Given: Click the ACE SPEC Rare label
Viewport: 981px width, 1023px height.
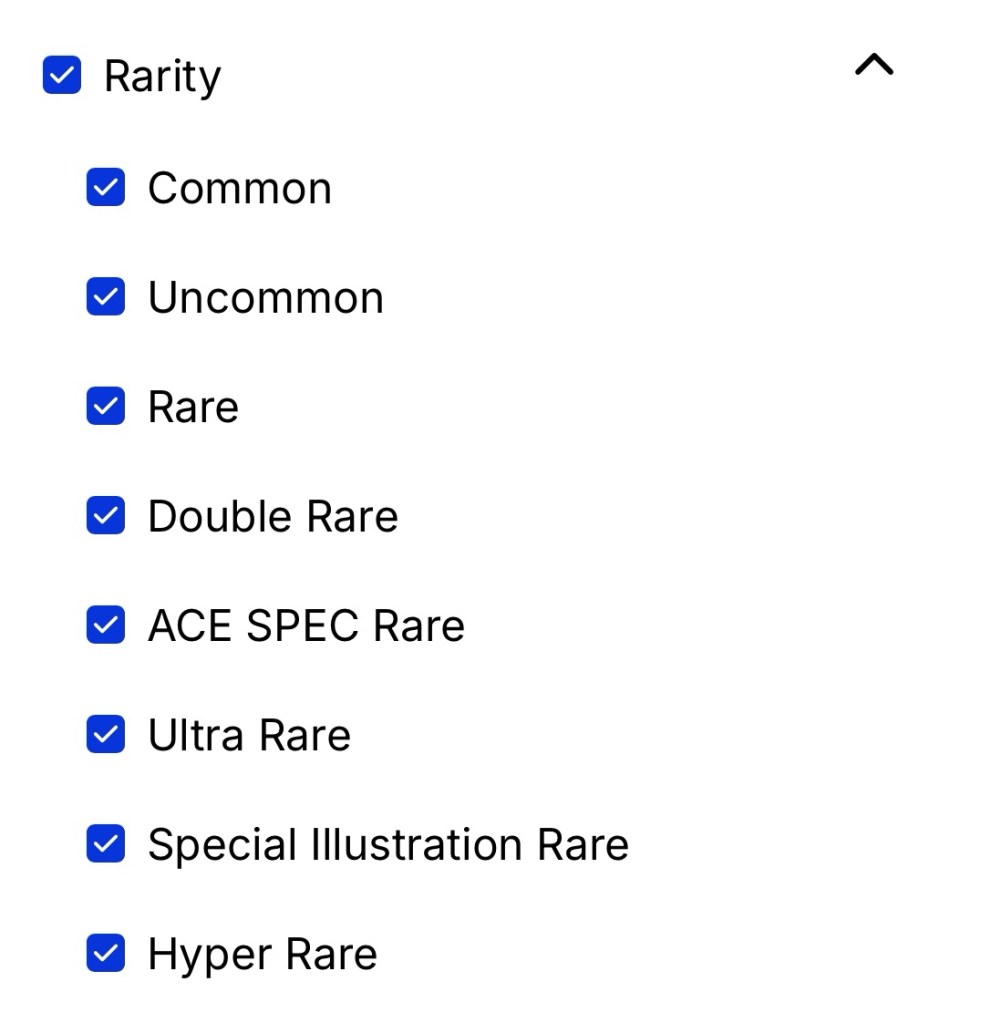Looking at the screenshot, I should pos(306,627).
